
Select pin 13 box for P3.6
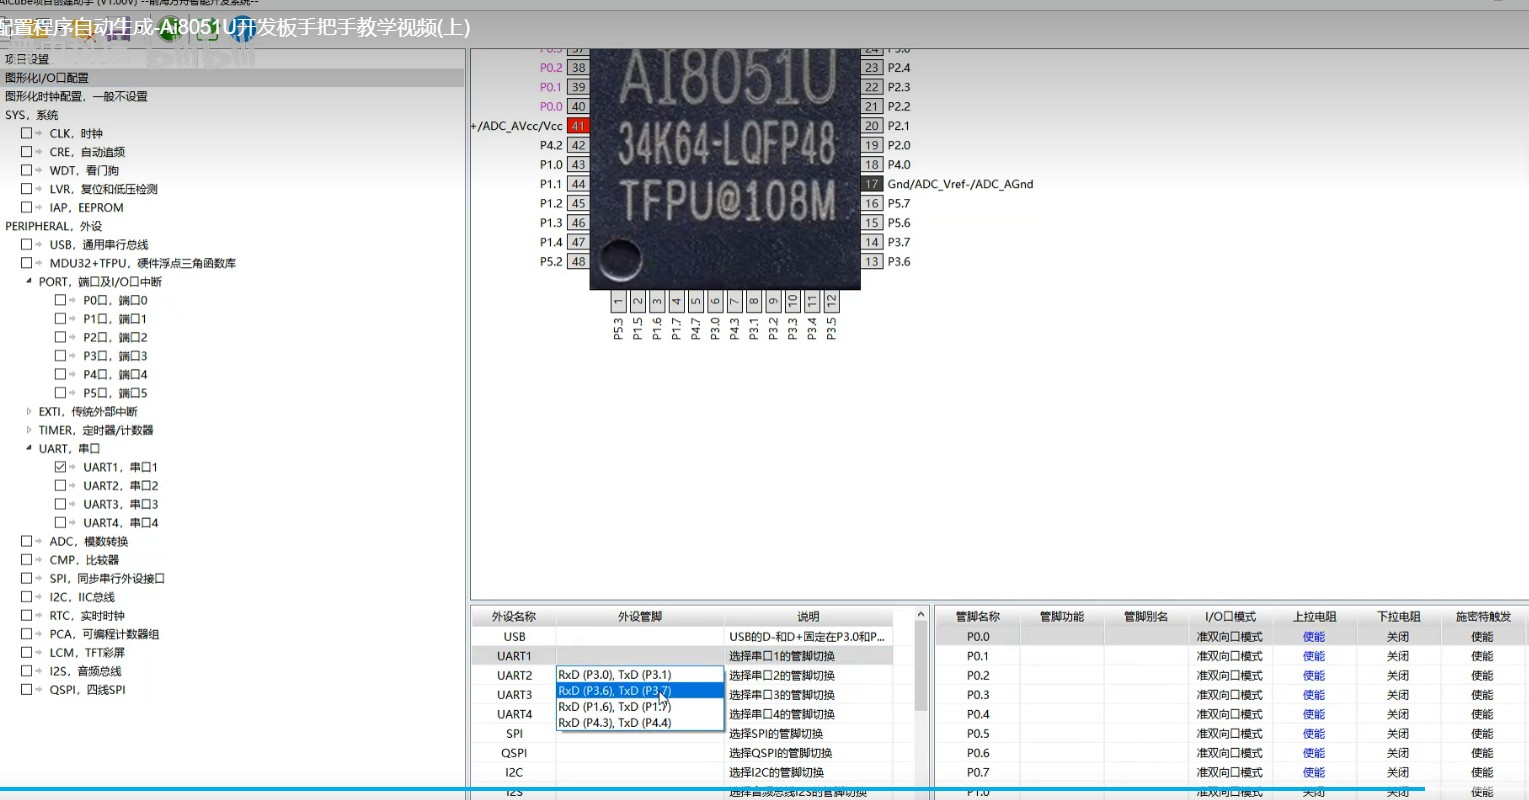click(x=872, y=262)
